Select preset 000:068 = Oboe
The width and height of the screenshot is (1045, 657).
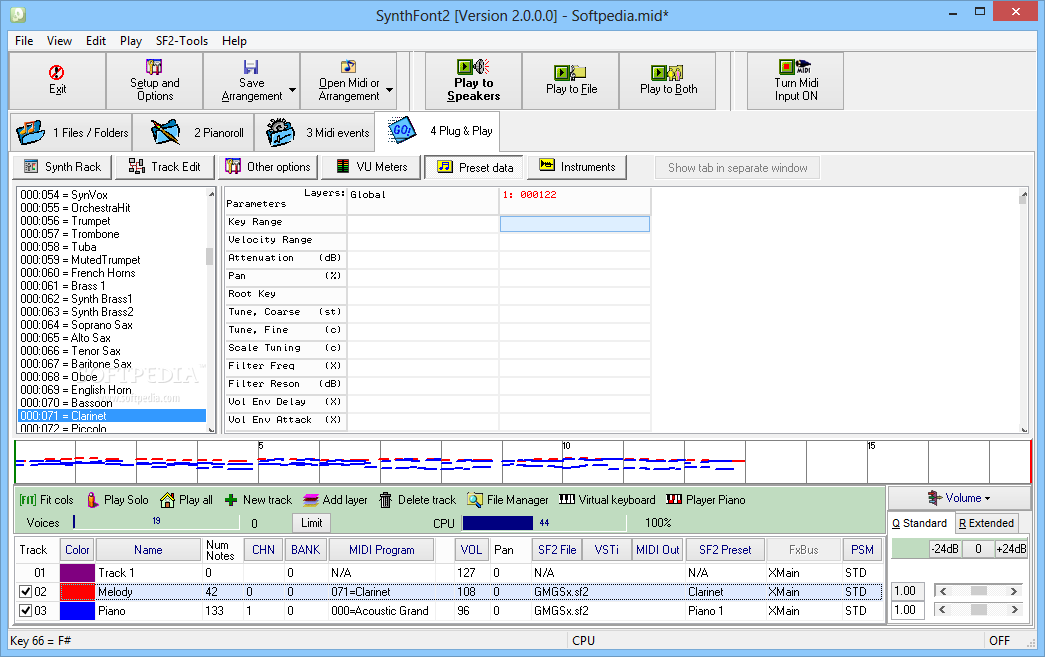point(59,377)
